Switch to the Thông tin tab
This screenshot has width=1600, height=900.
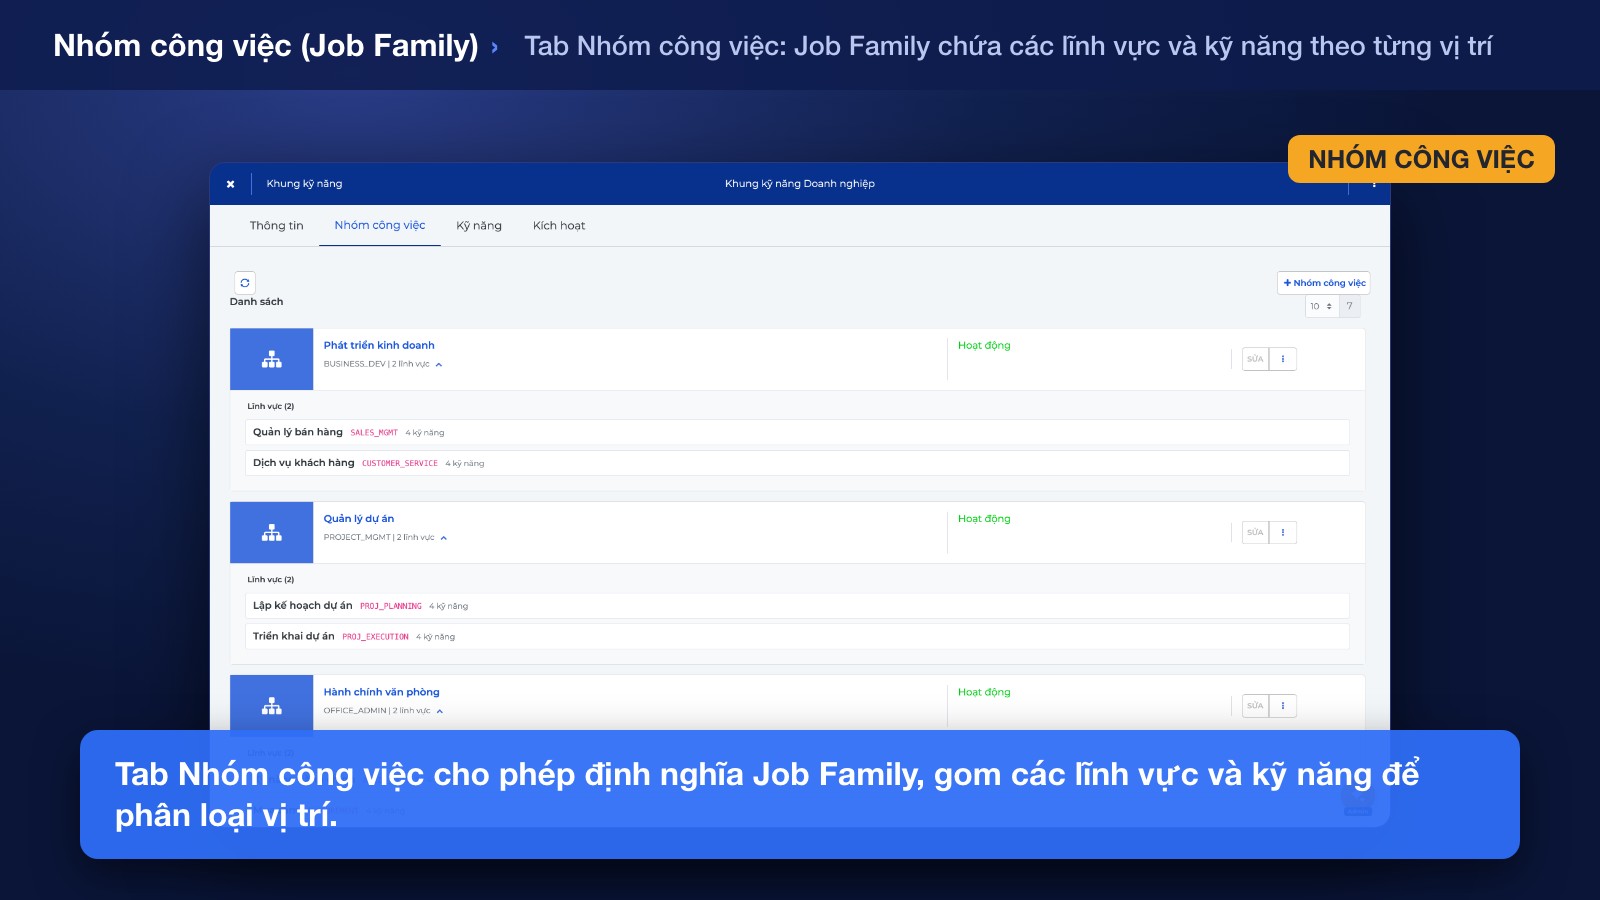277,226
